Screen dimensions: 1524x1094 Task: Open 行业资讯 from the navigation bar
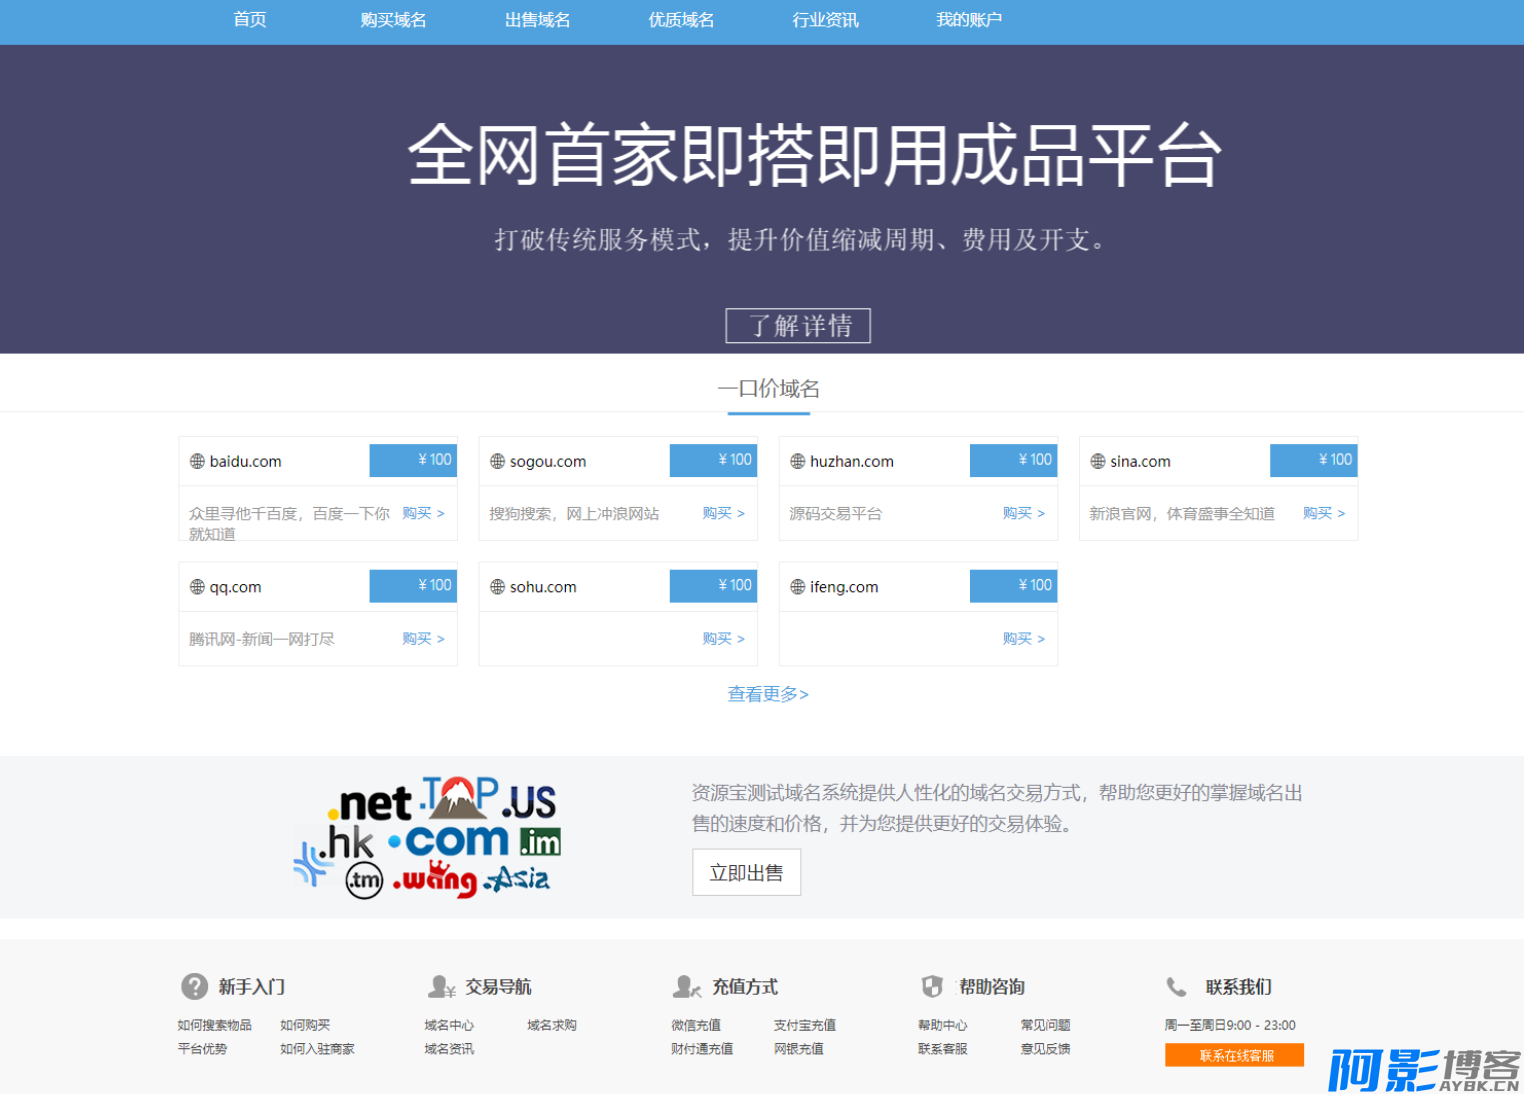tap(825, 20)
